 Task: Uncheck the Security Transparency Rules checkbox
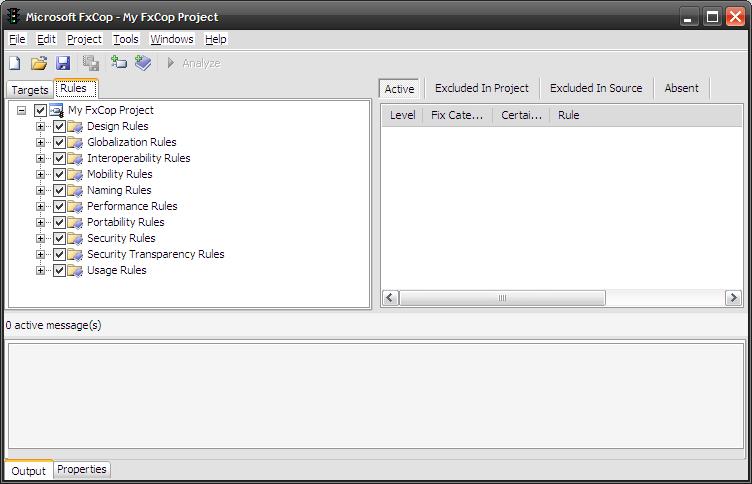click(59, 254)
